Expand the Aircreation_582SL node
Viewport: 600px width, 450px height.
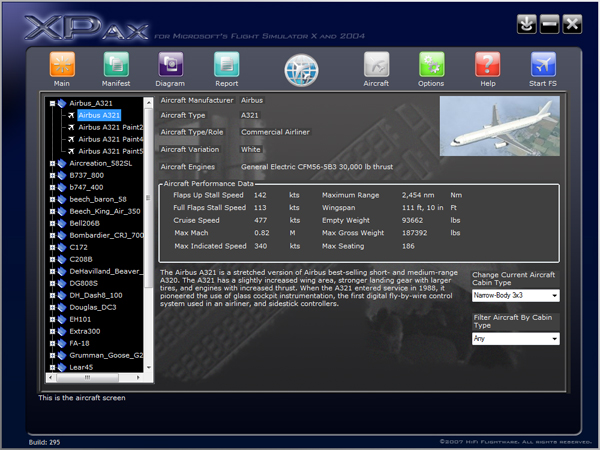coord(52,163)
